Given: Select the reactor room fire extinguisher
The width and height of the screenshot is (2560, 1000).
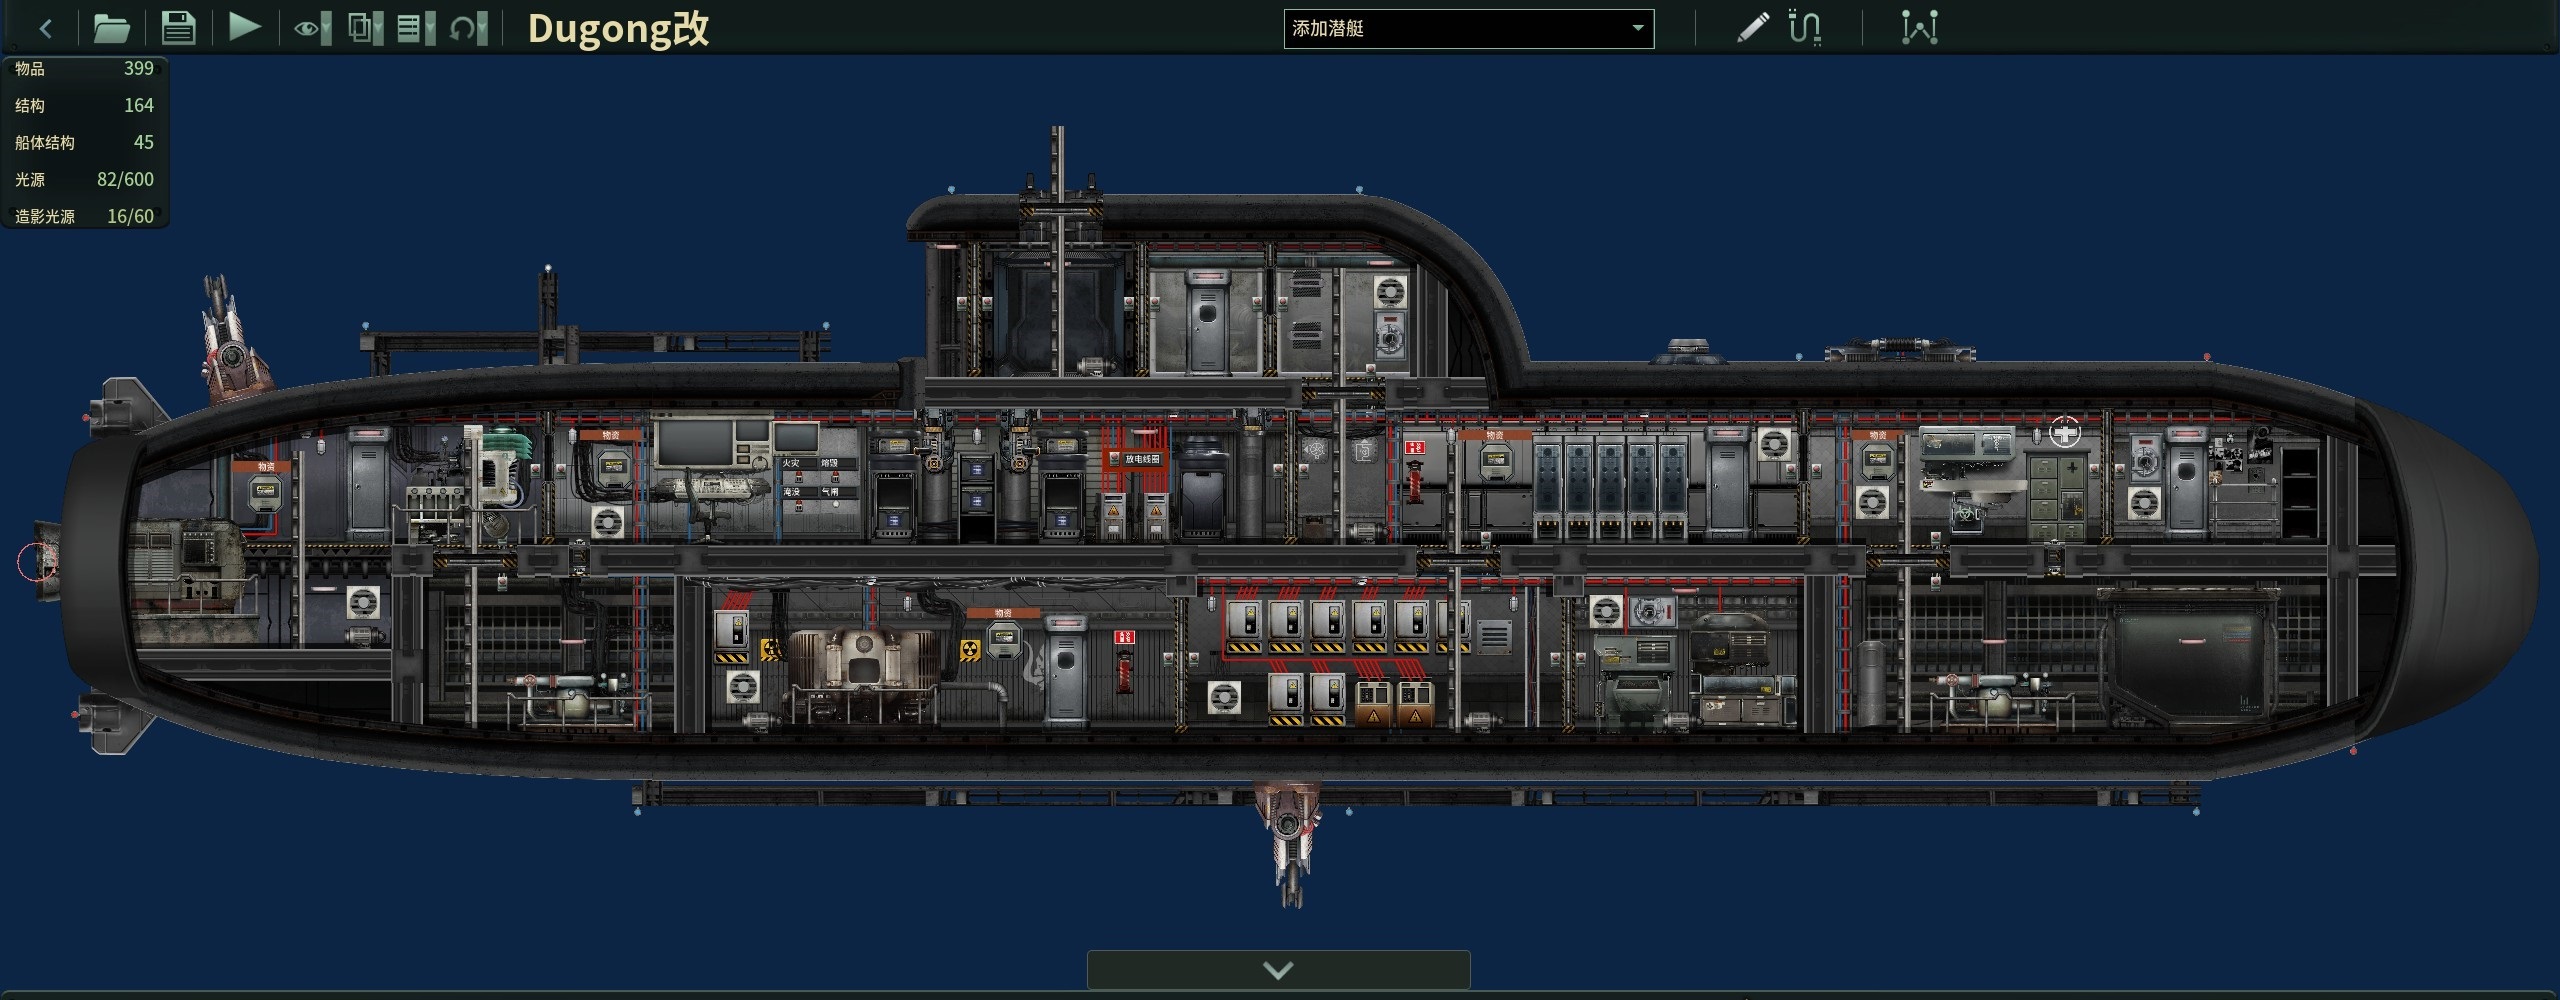Looking at the screenshot, I should 1124,671.
